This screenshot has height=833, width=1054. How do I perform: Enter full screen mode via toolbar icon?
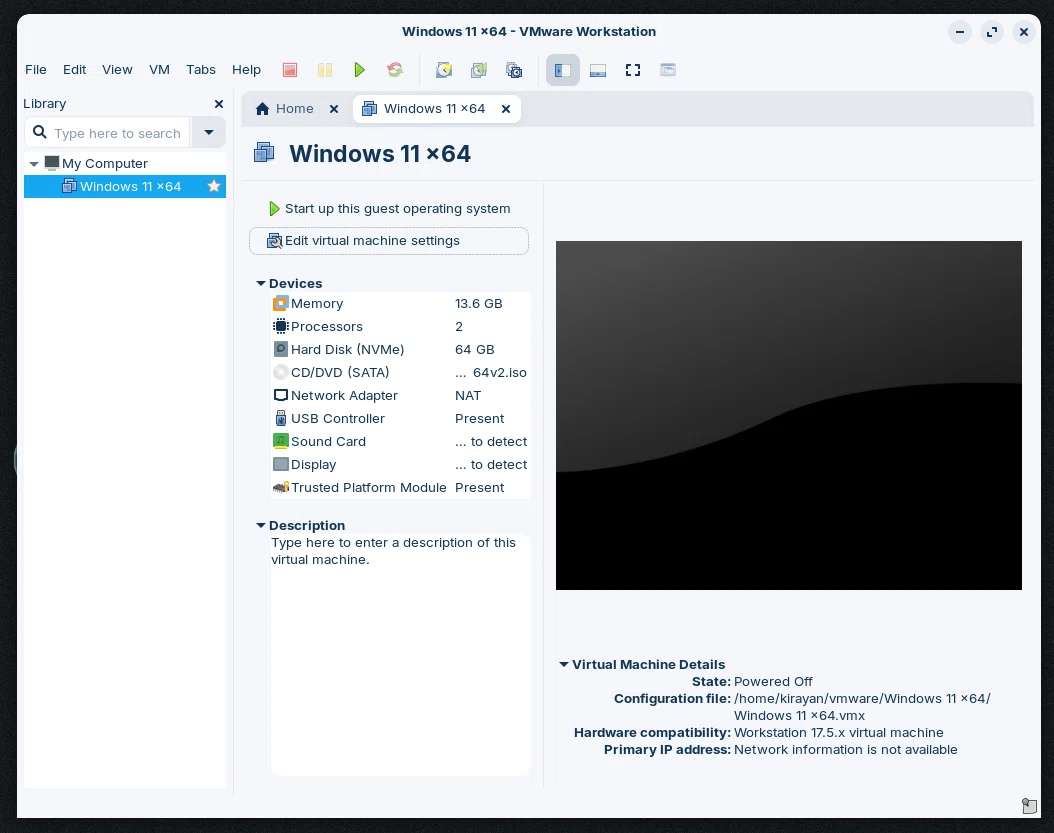pyautogui.click(x=633, y=70)
